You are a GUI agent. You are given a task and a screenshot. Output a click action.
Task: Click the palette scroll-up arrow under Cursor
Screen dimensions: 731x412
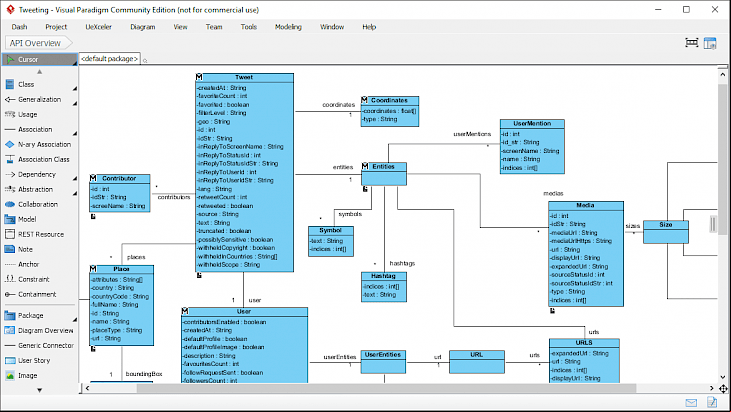coord(40,72)
